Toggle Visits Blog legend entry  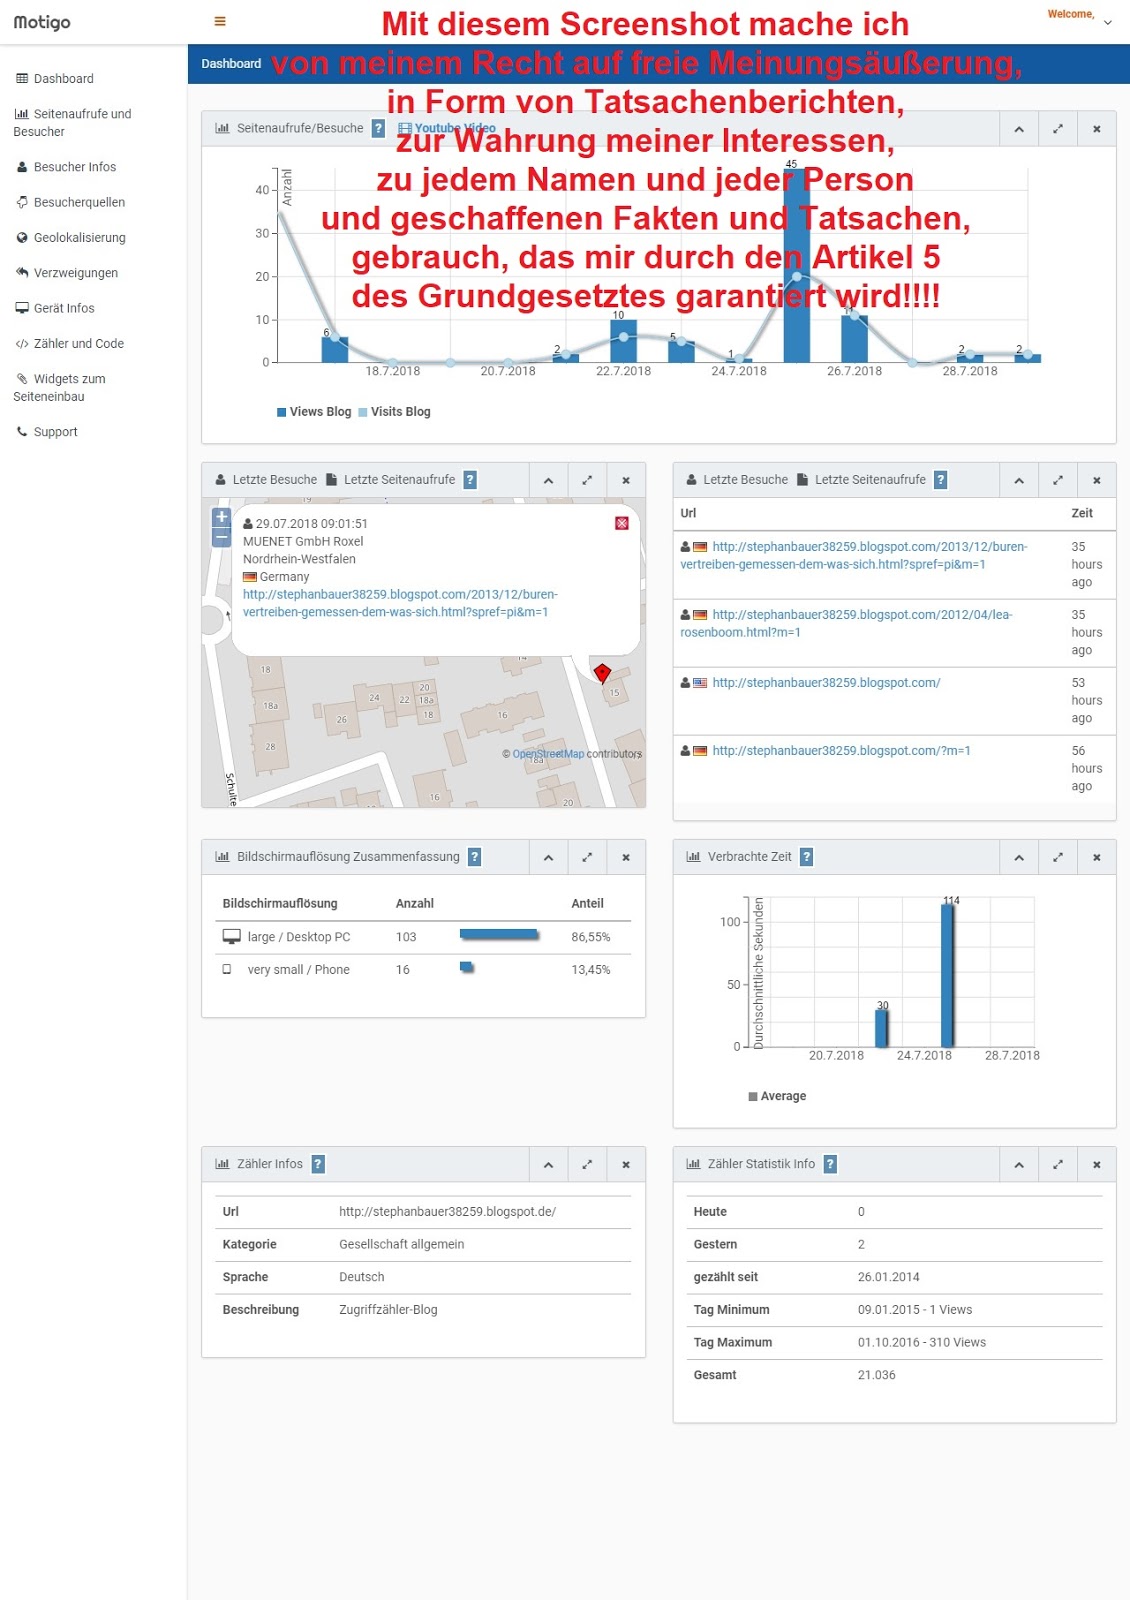[x=394, y=412]
